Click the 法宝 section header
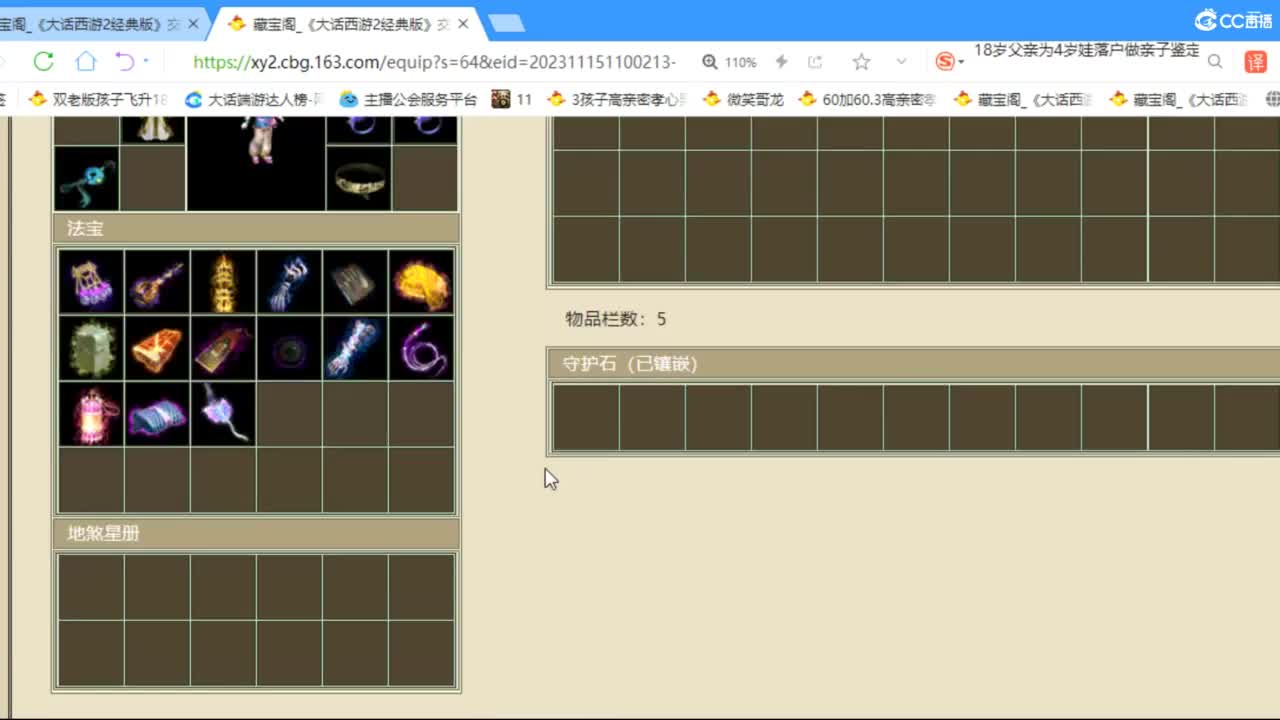Image resolution: width=1280 pixels, height=720 pixels. click(x=256, y=229)
